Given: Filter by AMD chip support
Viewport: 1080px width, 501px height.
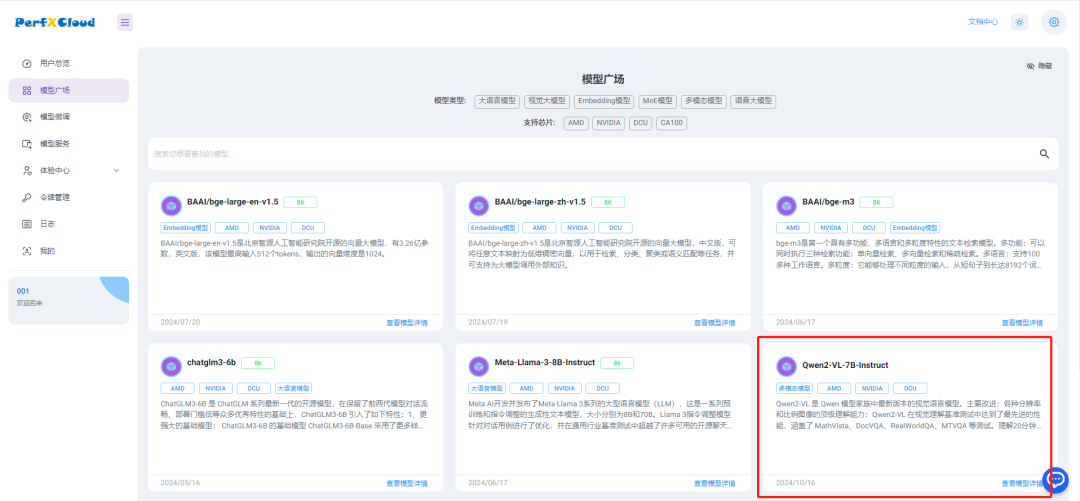Looking at the screenshot, I should (576, 123).
